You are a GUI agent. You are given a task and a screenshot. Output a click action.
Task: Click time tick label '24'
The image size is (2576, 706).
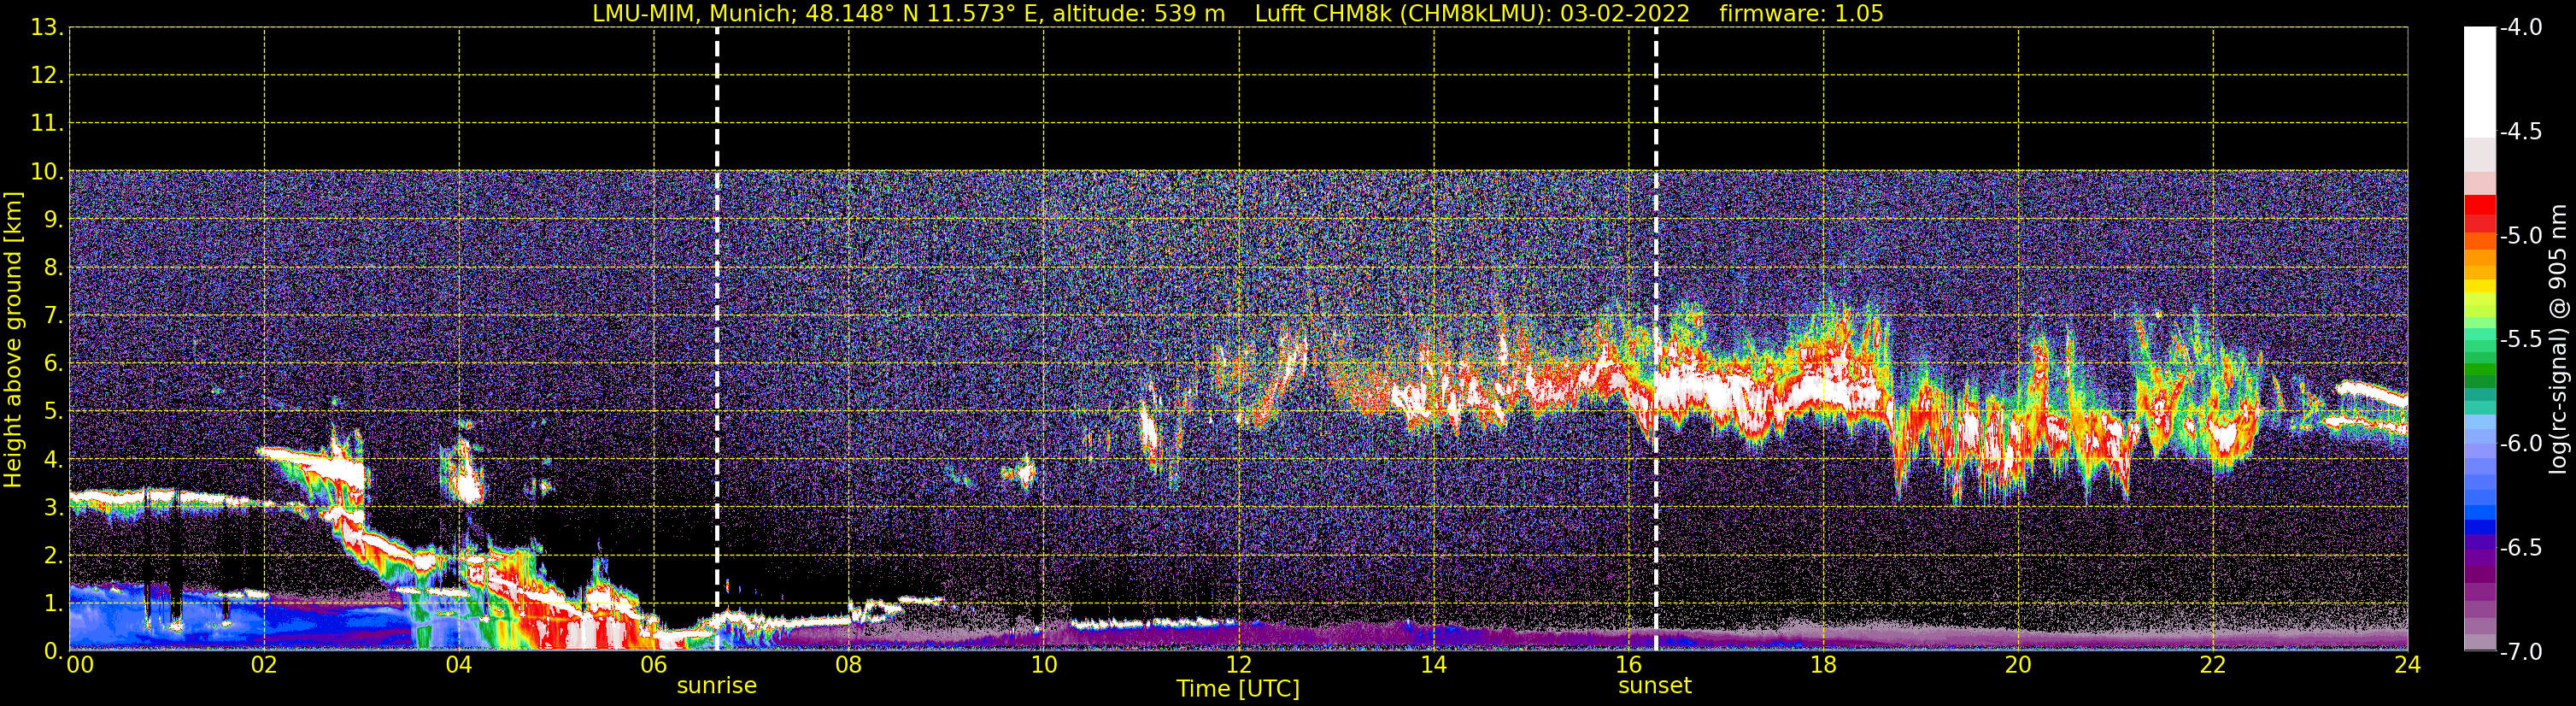click(x=2408, y=665)
